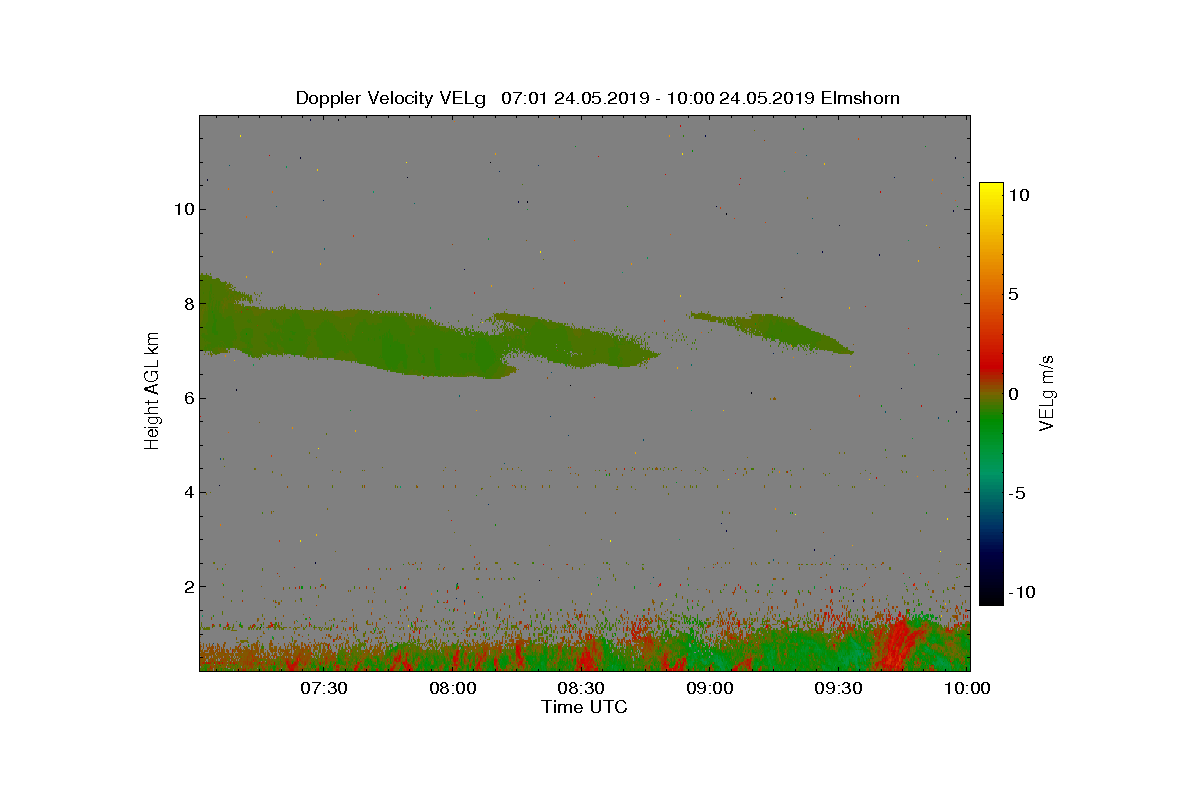This screenshot has width=1200, height=800.
Task: Click the colorbar tick label 5
Action: tap(1012, 294)
